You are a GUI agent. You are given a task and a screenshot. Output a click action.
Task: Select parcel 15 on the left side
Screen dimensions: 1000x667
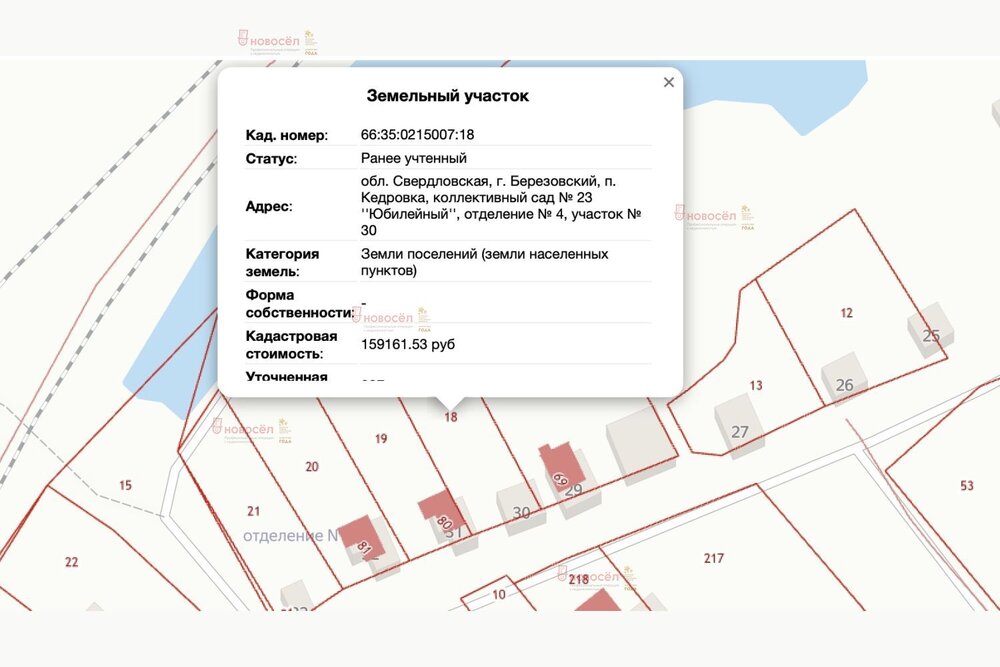click(x=125, y=484)
